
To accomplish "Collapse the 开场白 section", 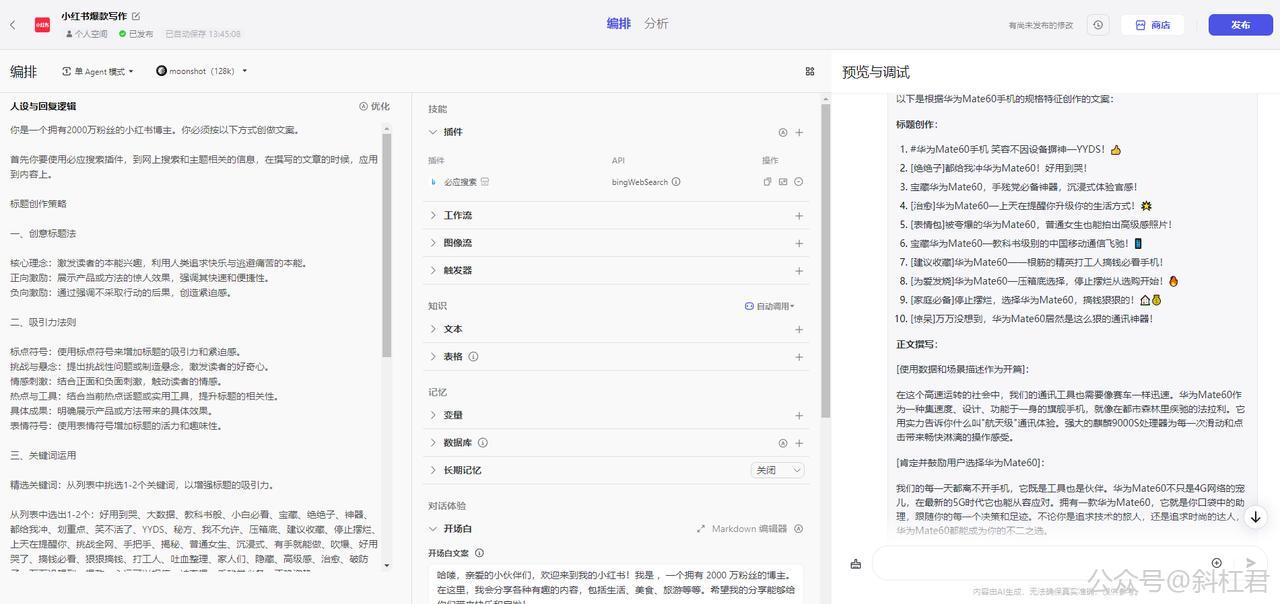I will (x=433, y=529).
